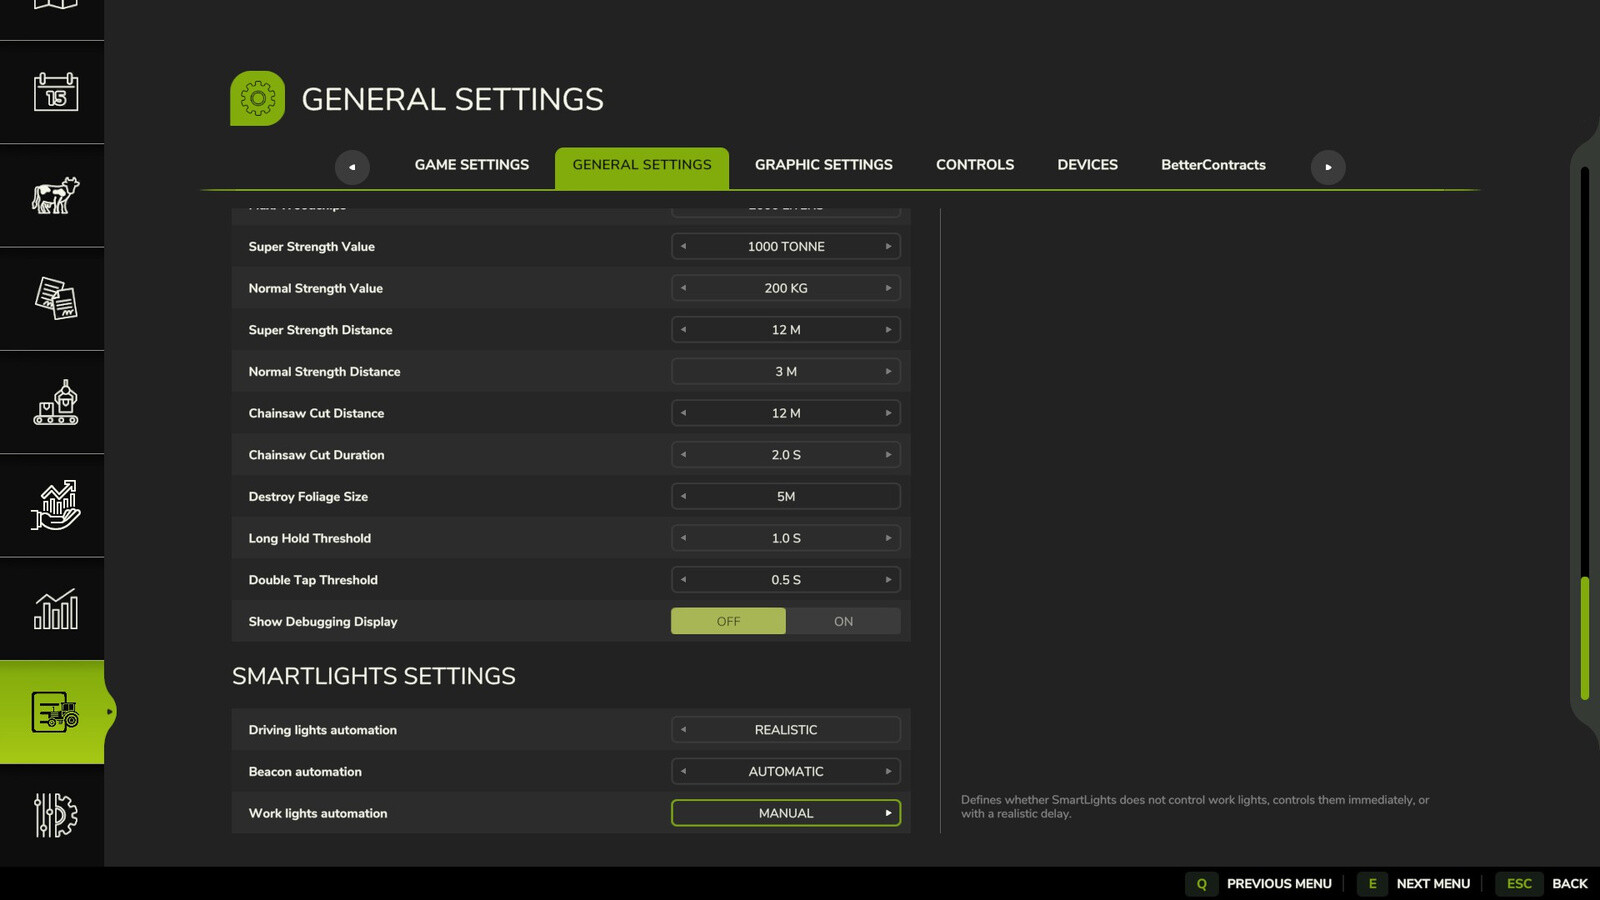Open the animals cow icon page
Screen dimensions: 1600x900
coord(55,196)
